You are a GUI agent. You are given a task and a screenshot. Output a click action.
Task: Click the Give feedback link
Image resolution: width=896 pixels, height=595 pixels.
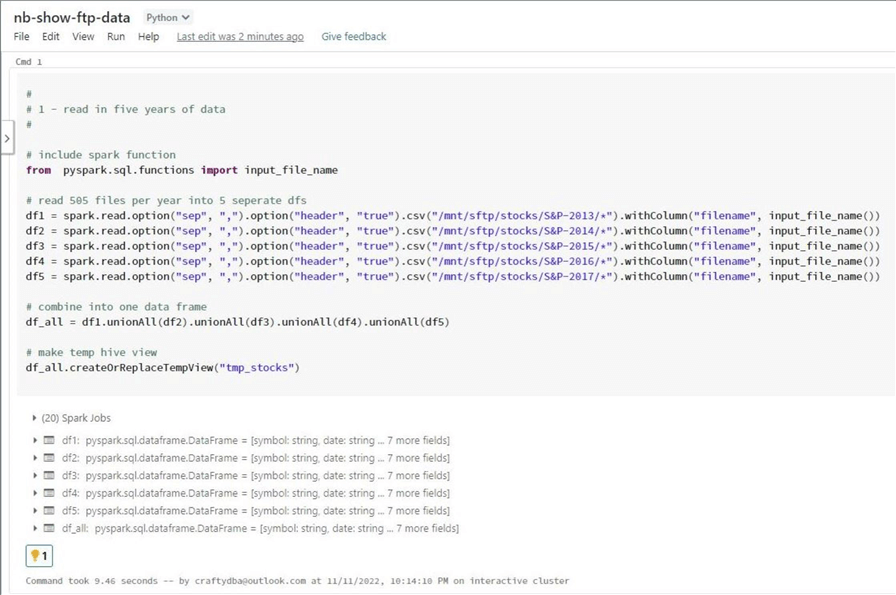click(353, 37)
